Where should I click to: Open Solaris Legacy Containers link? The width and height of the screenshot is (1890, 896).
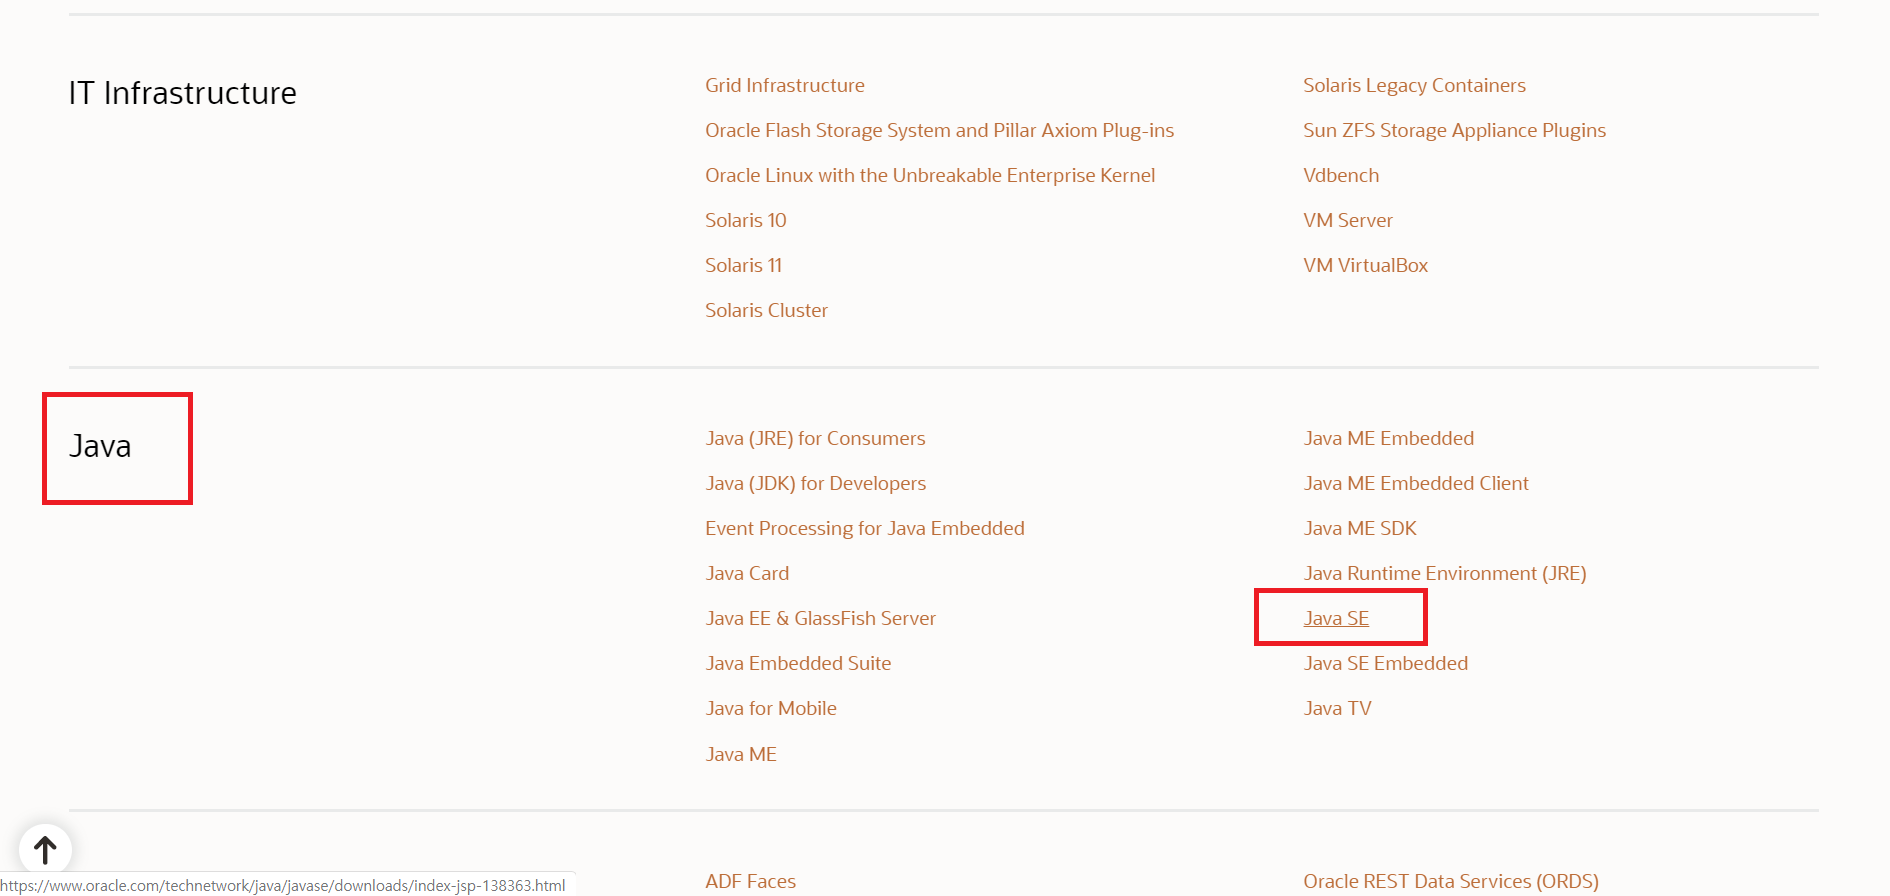(x=1414, y=86)
